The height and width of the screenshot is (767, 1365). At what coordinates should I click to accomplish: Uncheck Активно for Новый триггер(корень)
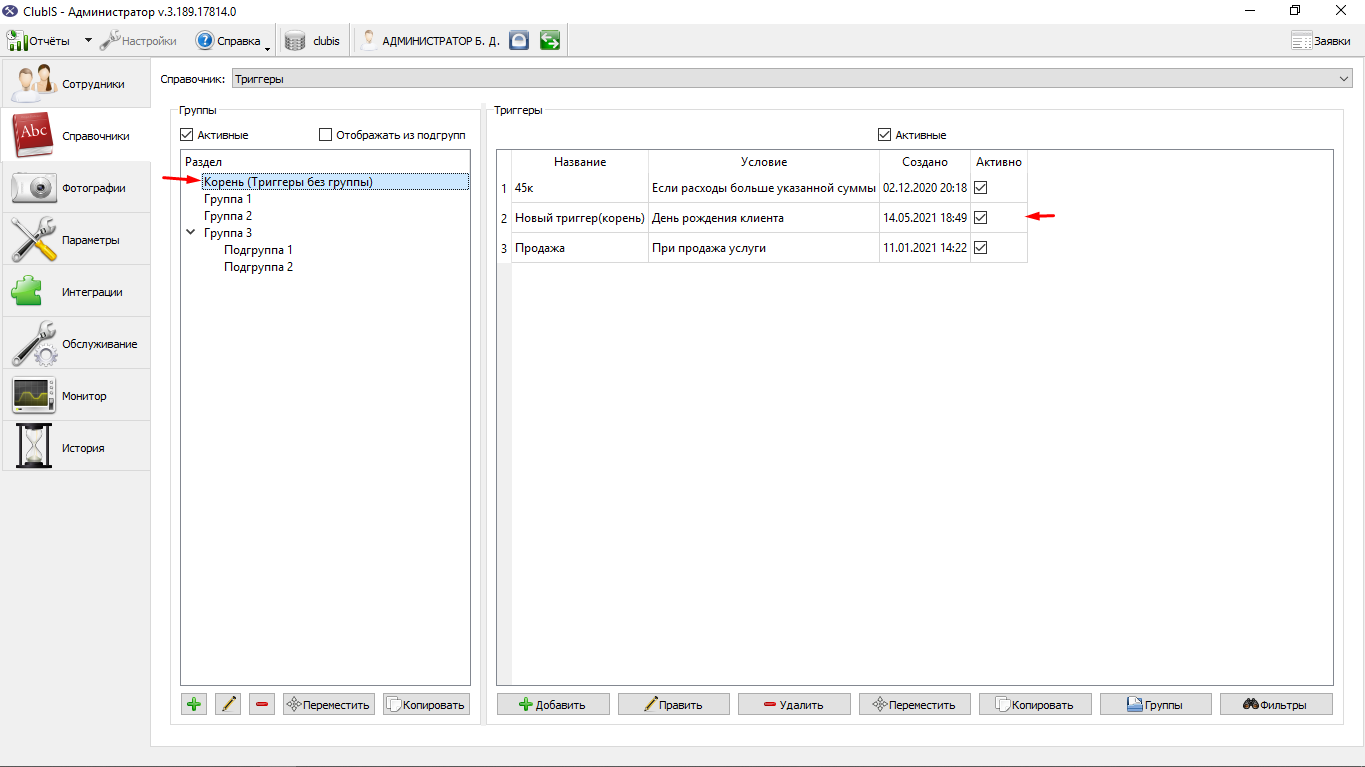pos(980,217)
